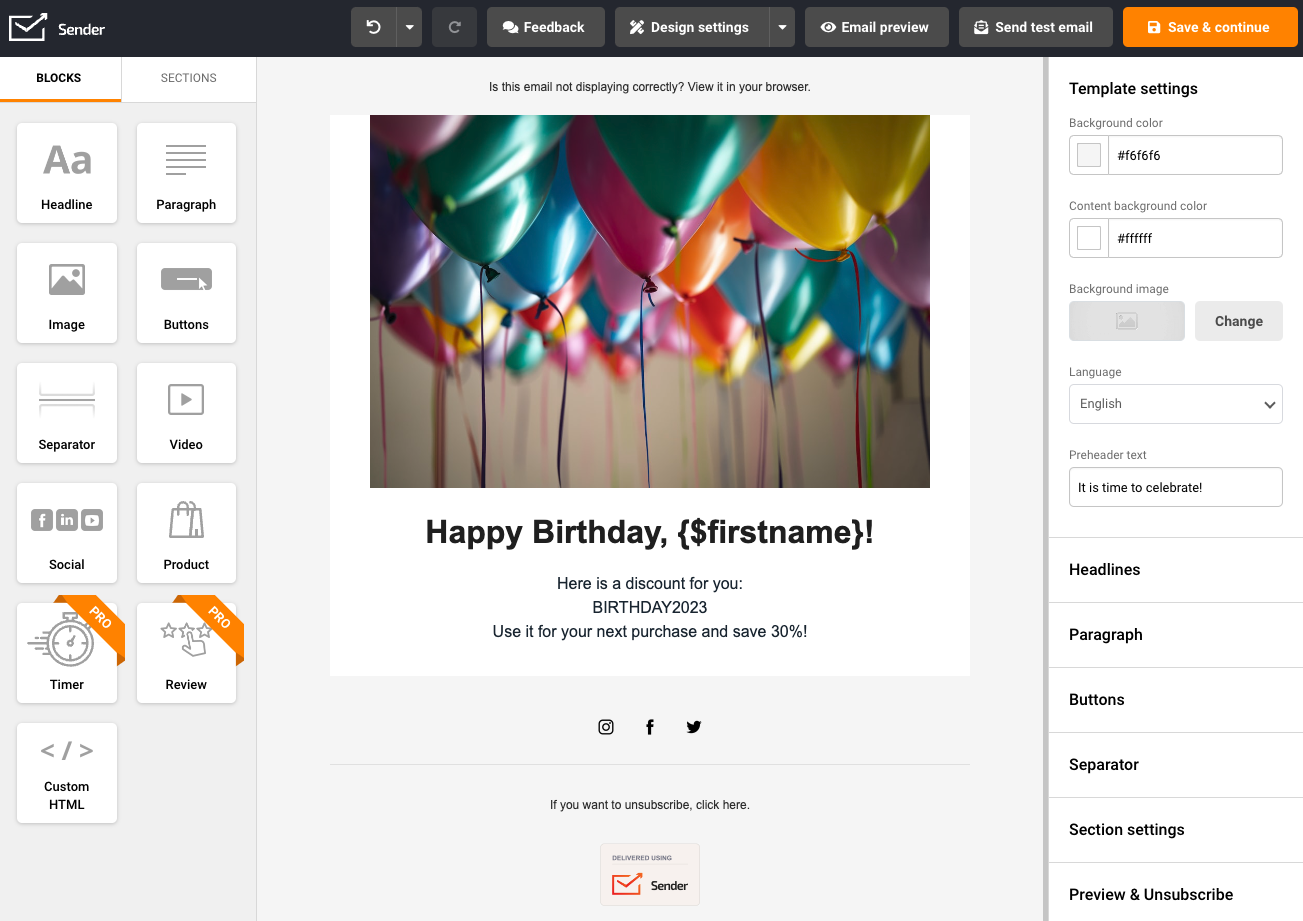Expand the Headlines settings section
The width and height of the screenshot is (1303, 921).
point(1175,570)
